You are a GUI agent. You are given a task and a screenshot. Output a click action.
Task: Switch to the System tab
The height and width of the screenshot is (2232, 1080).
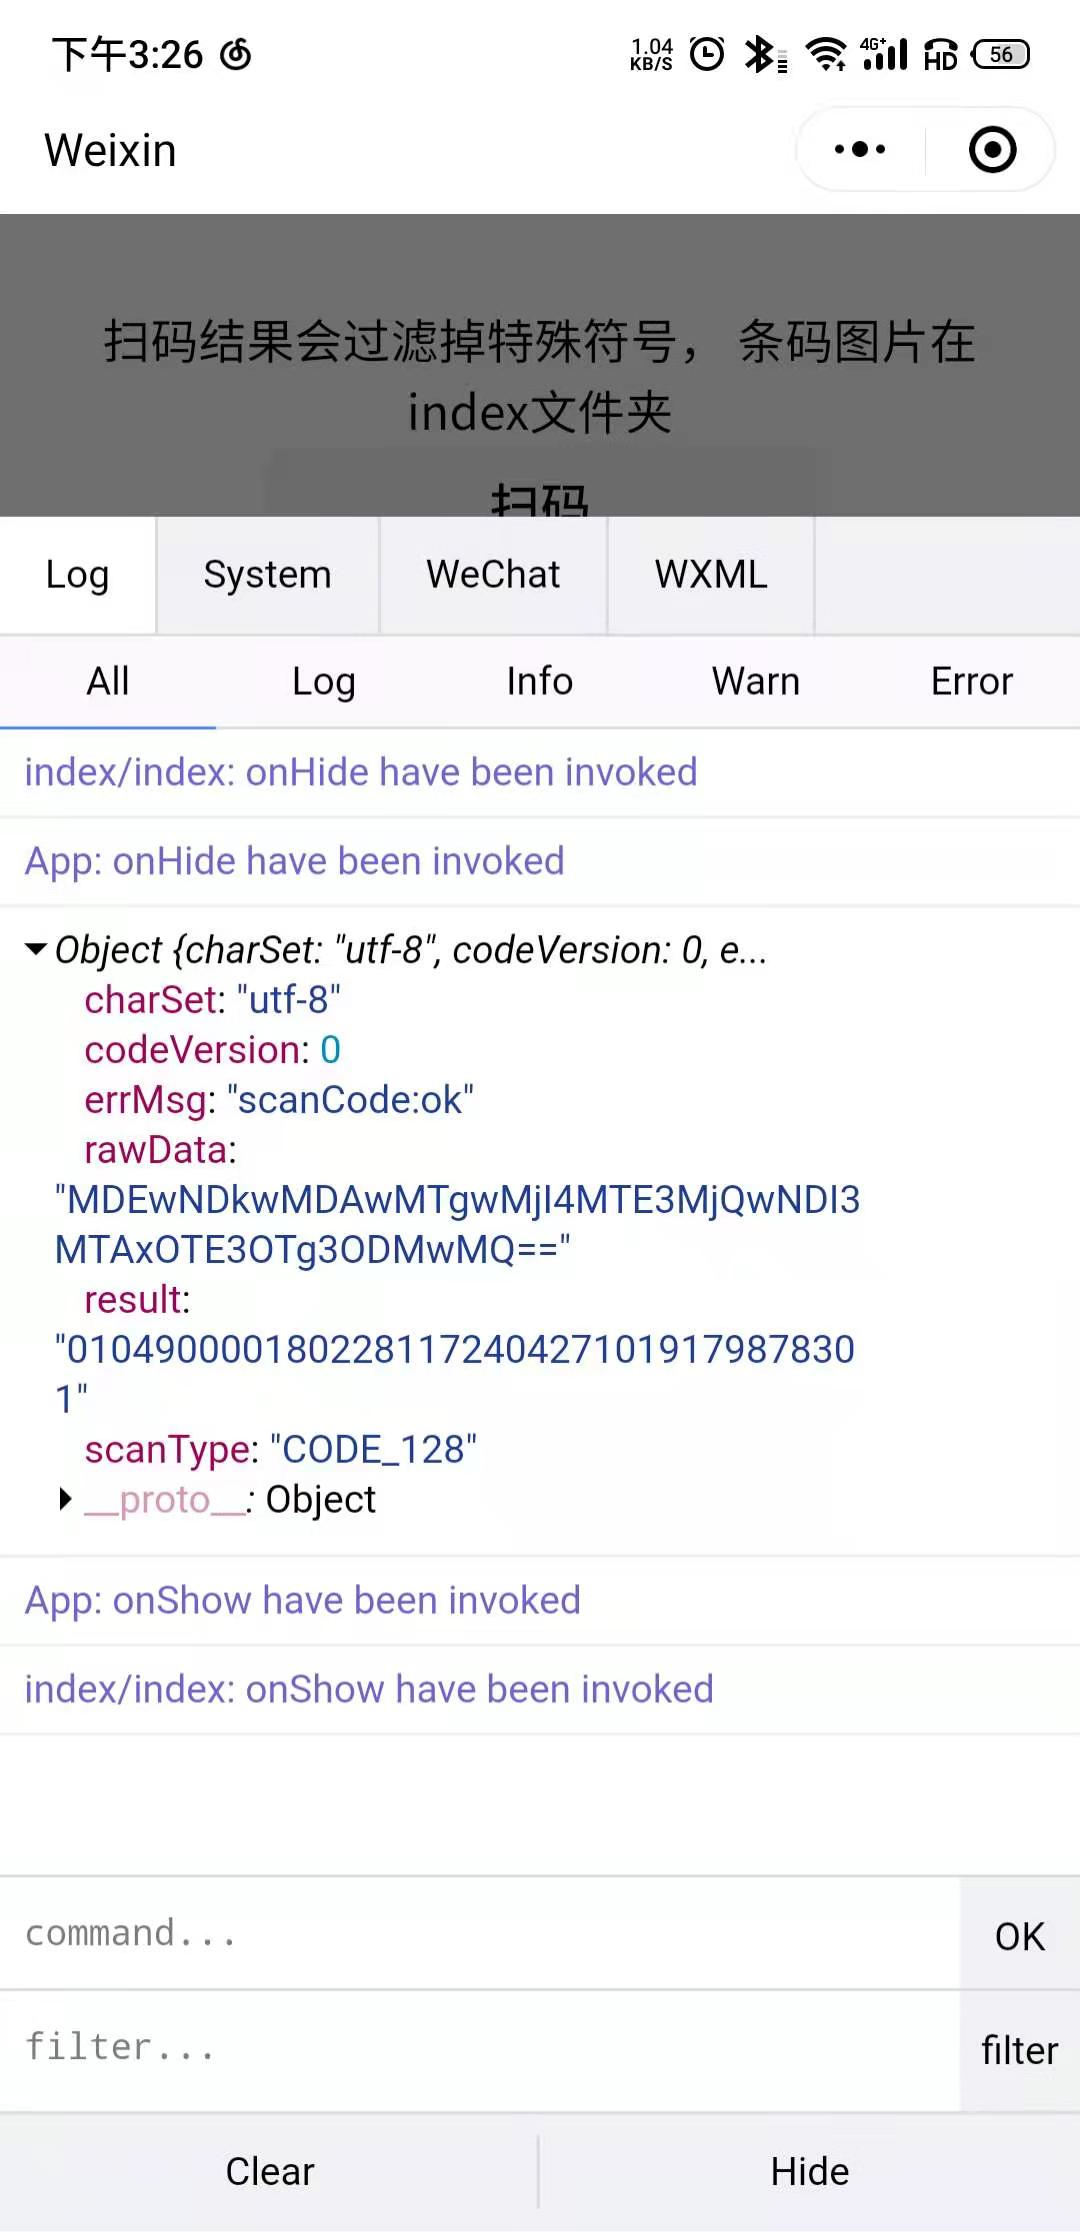[x=267, y=575]
